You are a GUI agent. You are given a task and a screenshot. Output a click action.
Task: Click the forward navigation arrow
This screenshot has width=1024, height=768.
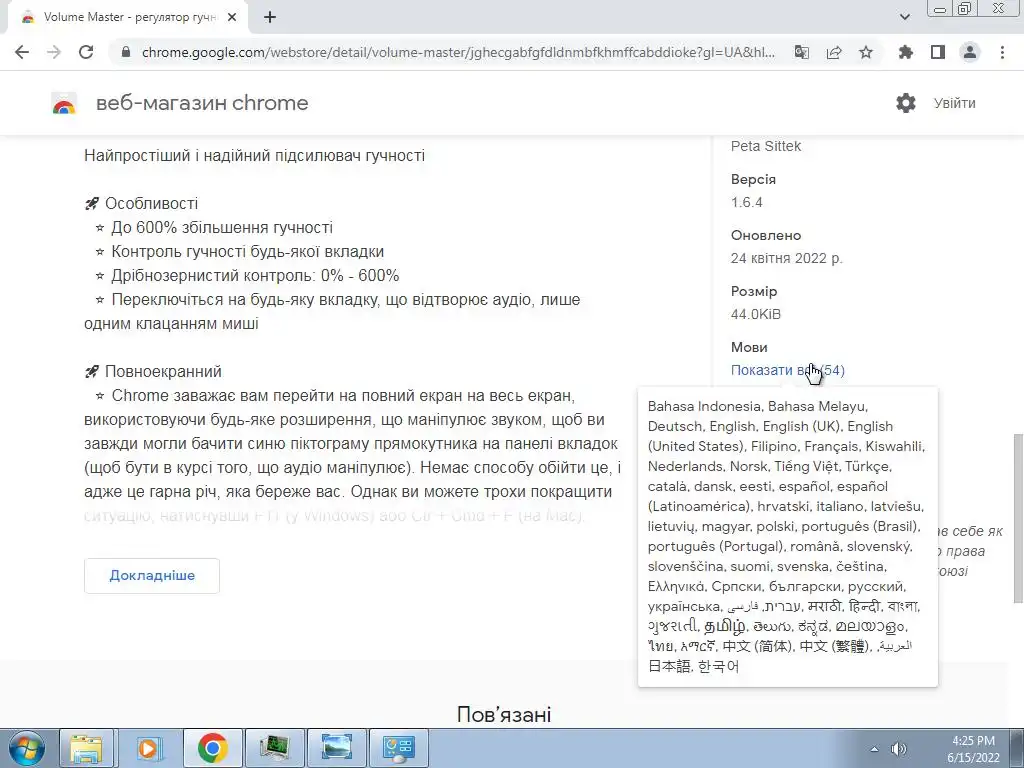pos(54,52)
